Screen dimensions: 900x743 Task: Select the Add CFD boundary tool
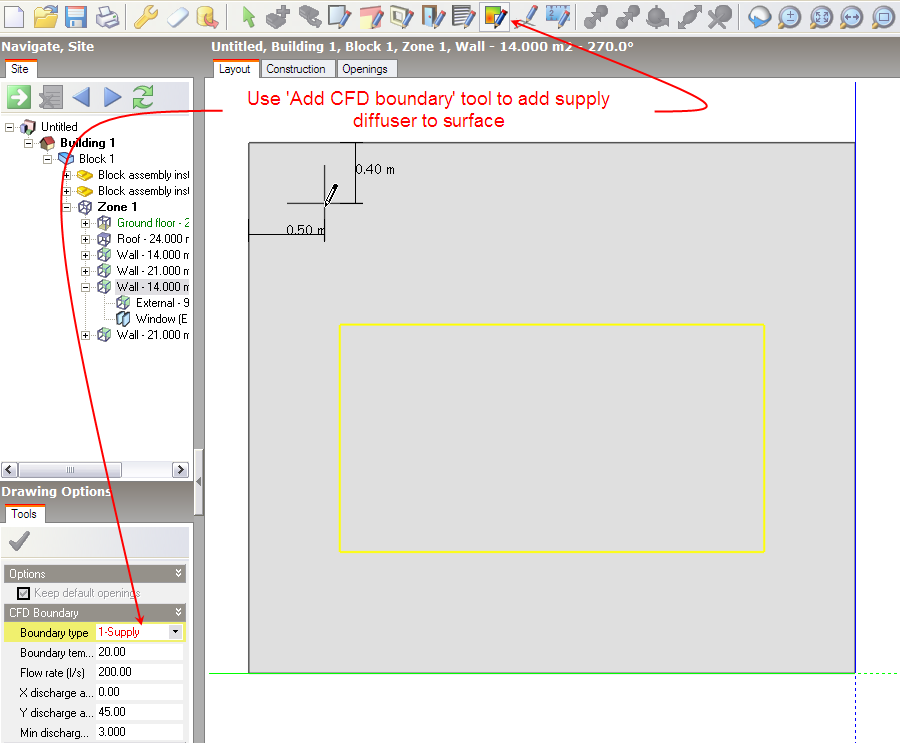(494, 16)
